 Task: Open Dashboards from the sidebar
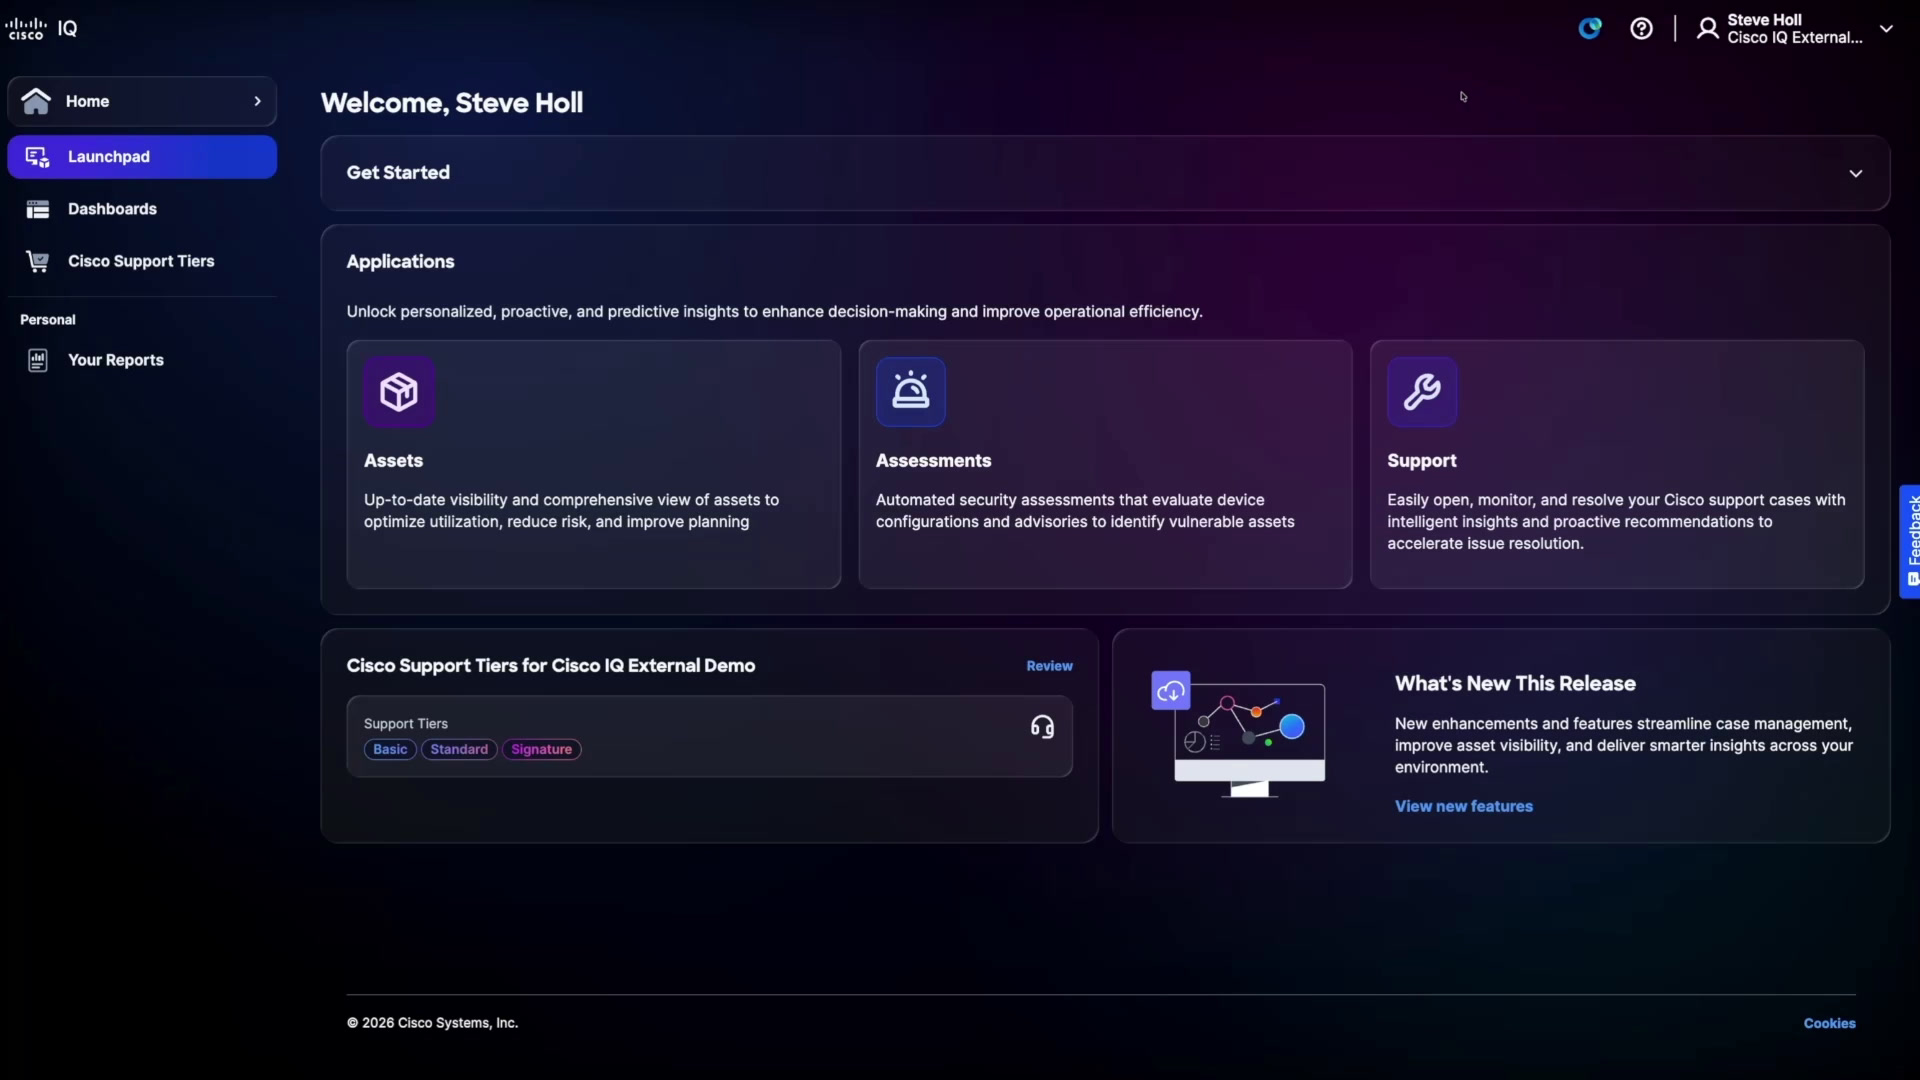142,209
